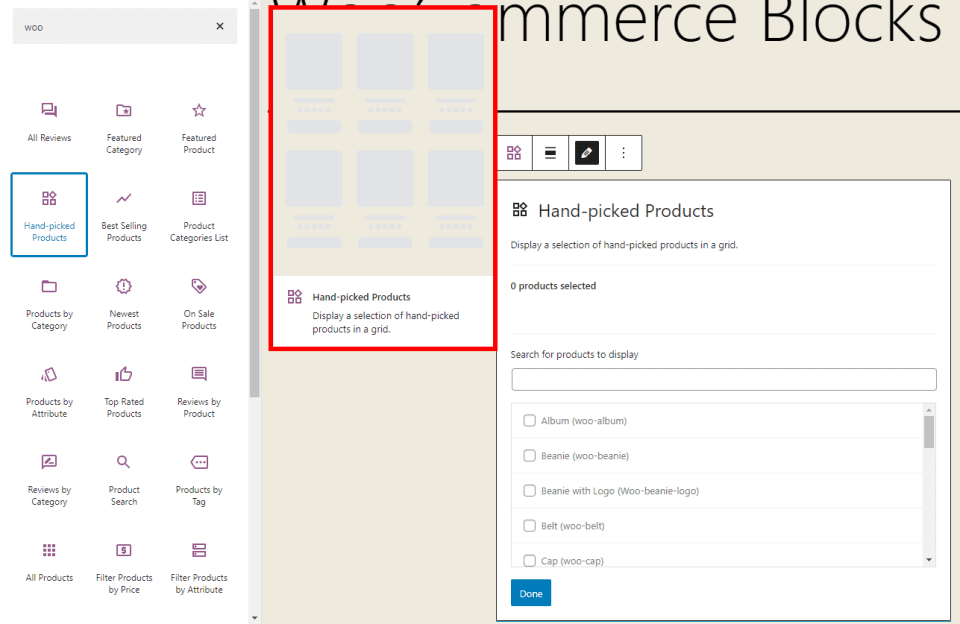
Task: Activate the pencil edit mode in toolbar
Action: coord(586,152)
